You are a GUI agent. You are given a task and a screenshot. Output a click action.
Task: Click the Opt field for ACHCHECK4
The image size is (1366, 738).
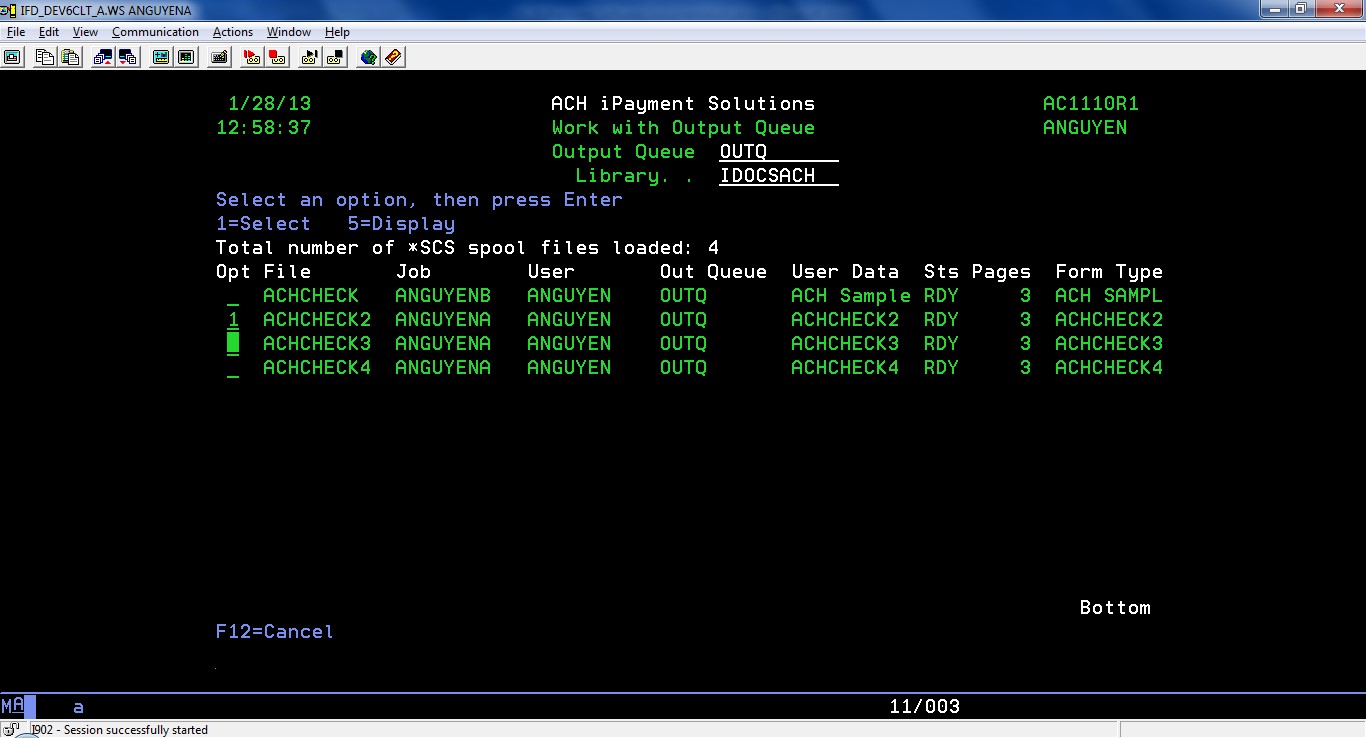pos(233,368)
